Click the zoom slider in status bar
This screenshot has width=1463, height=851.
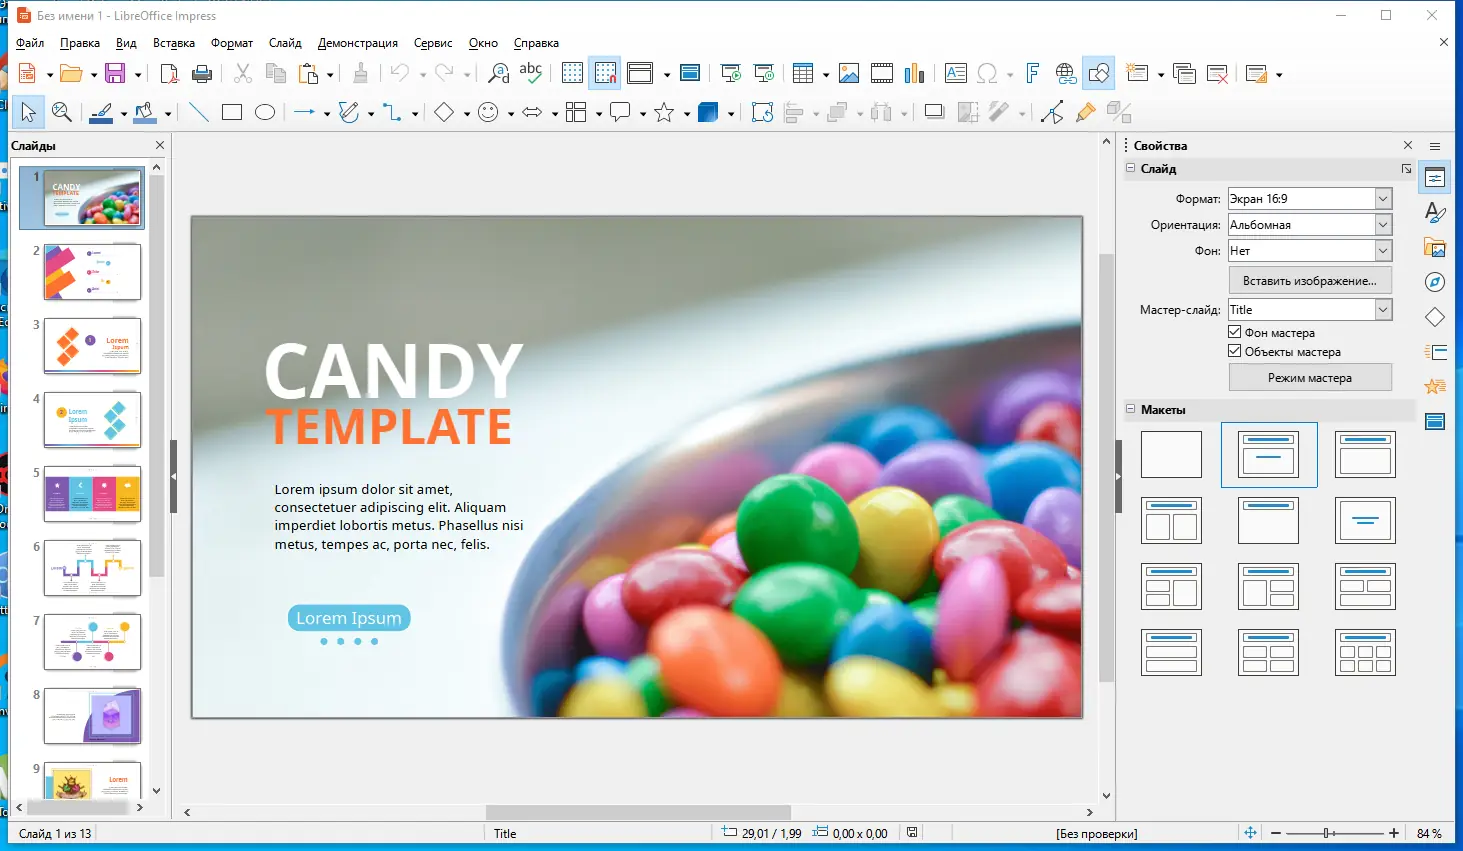click(1334, 833)
